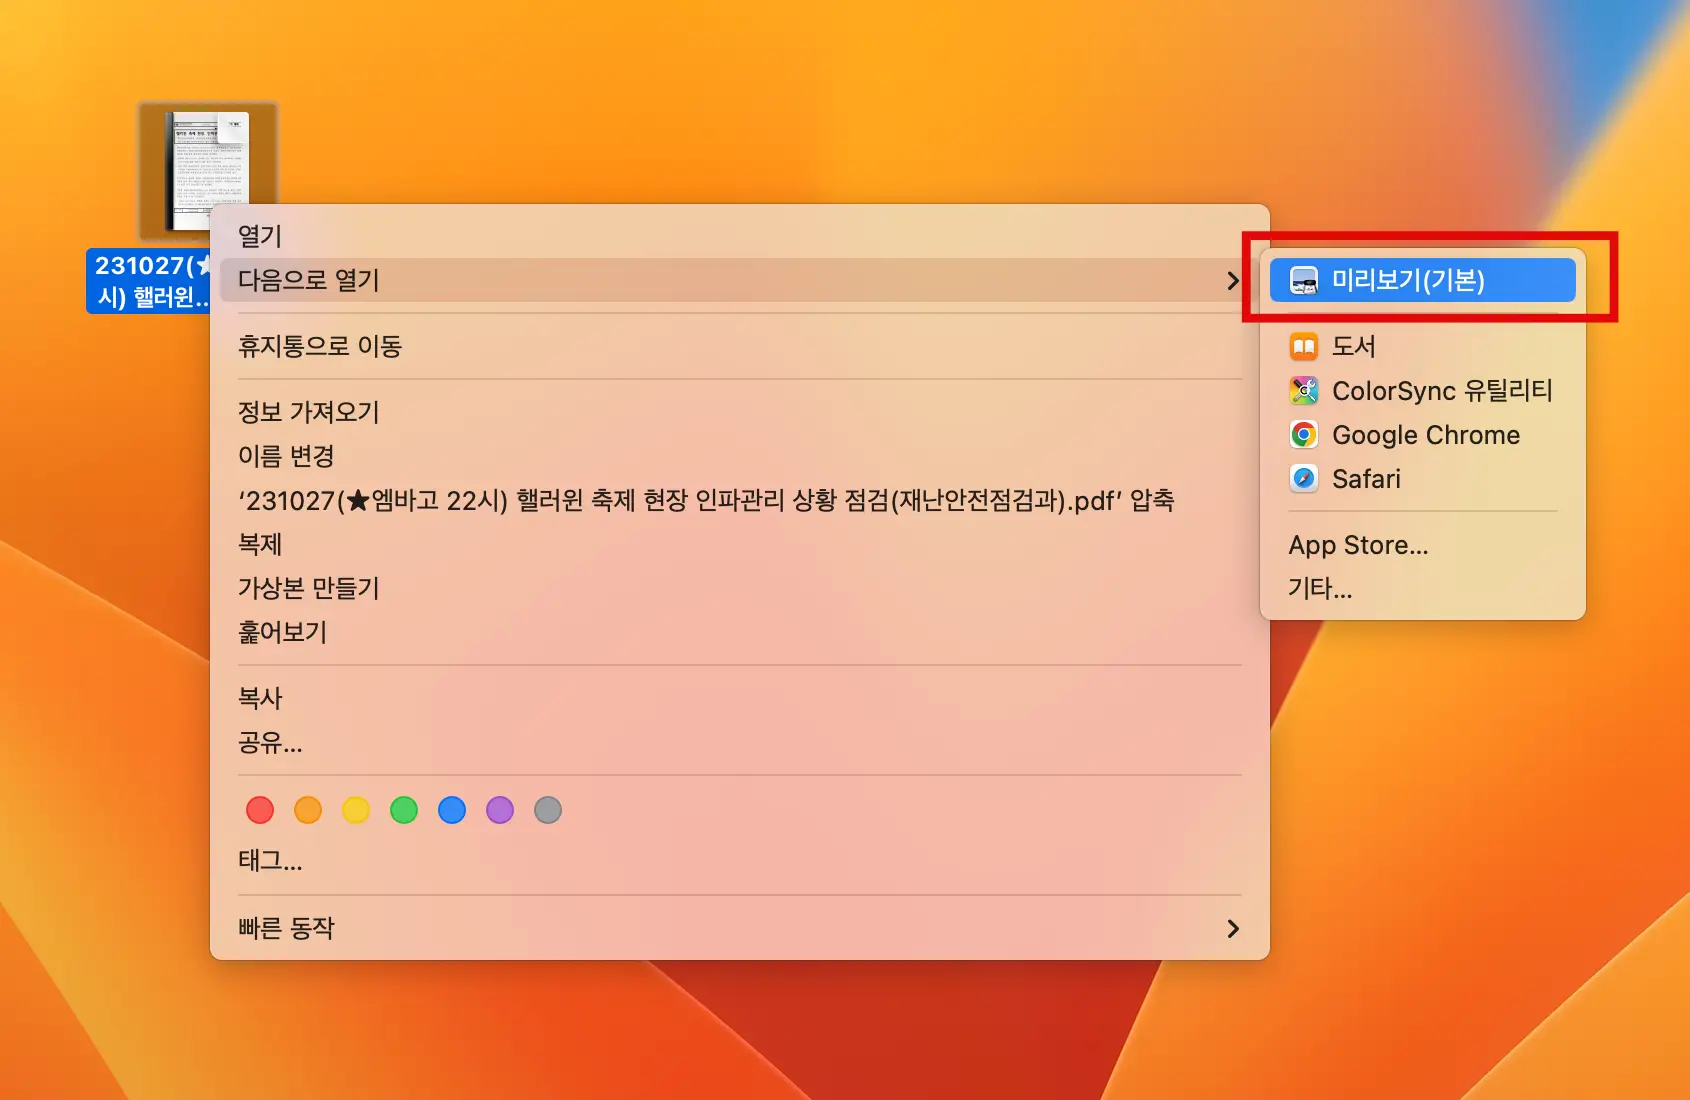Viewport: 1690px width, 1100px height.
Task: Choose 열기 from context menu
Action: tap(740, 236)
